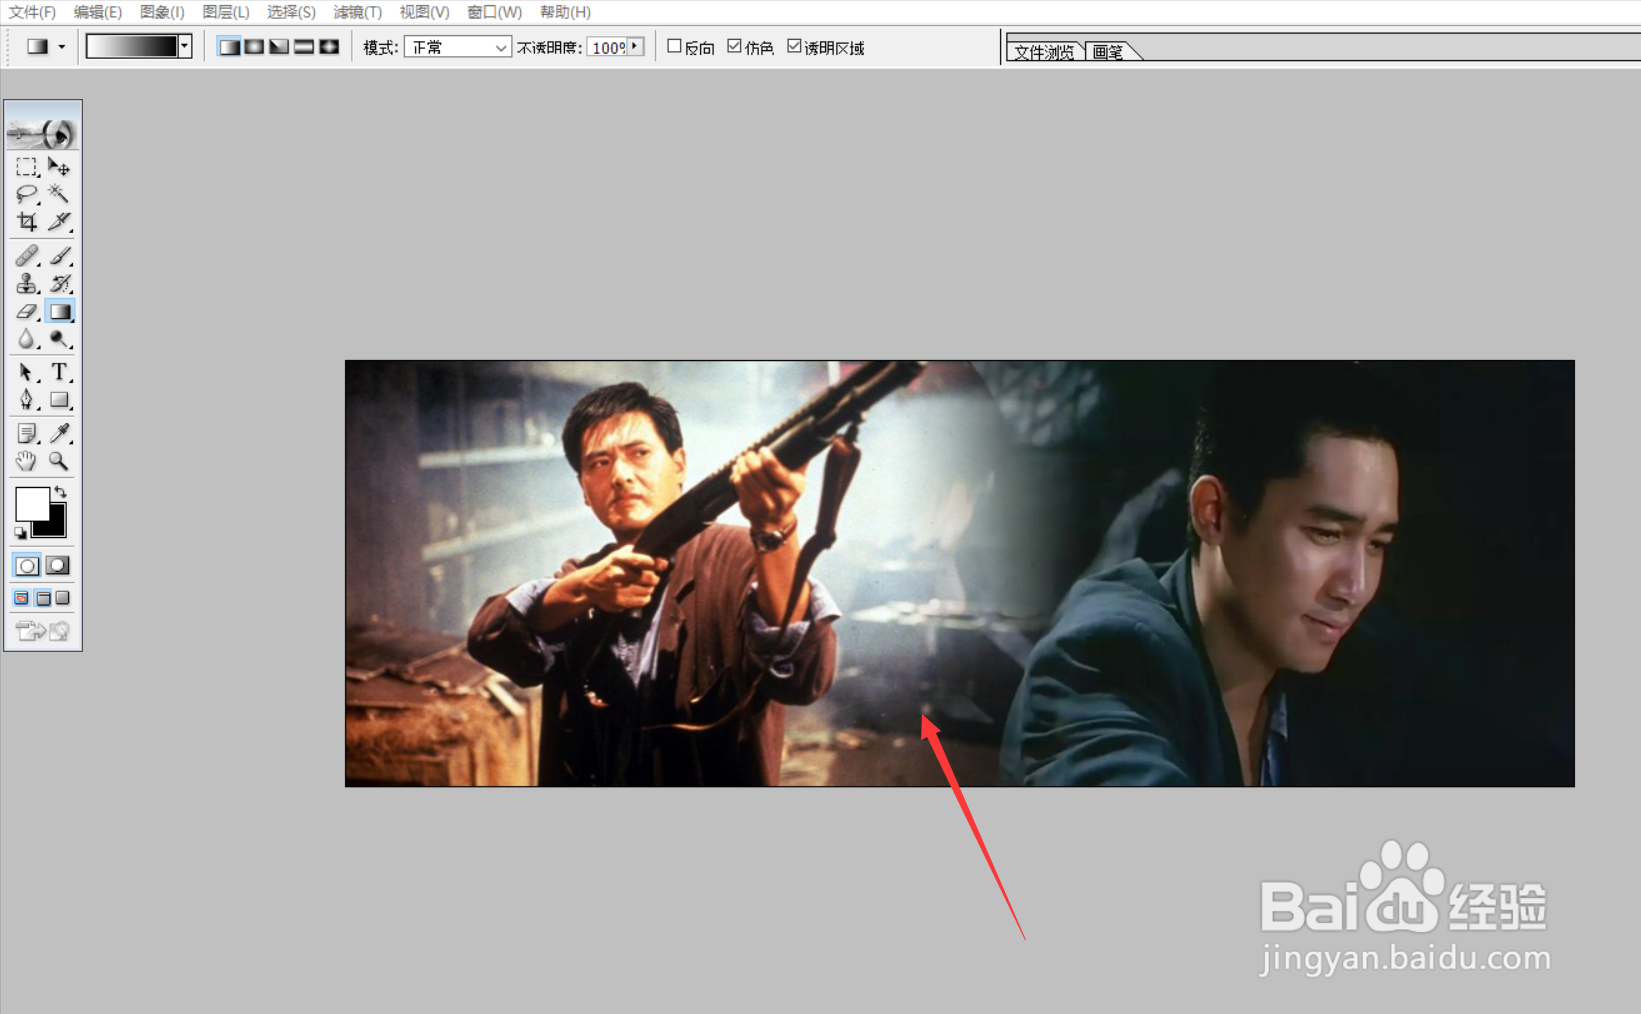Select the Move tool
1641x1014 pixels.
59,166
